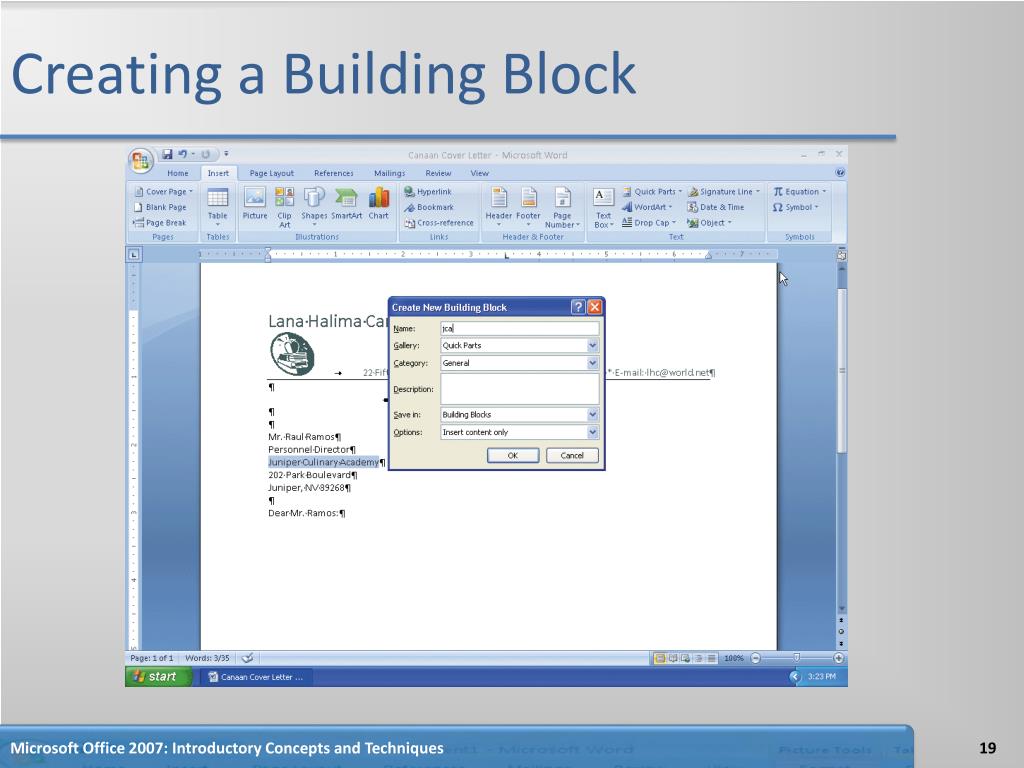Switch to Print Layout view
This screenshot has width=1024, height=768.
[x=660, y=658]
